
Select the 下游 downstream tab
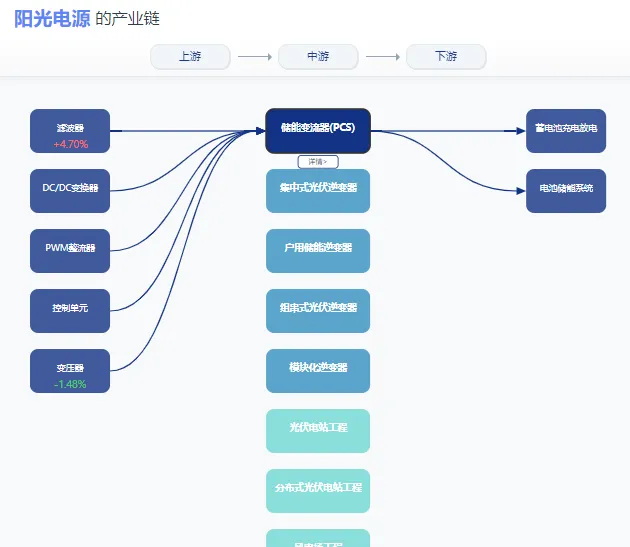(446, 57)
